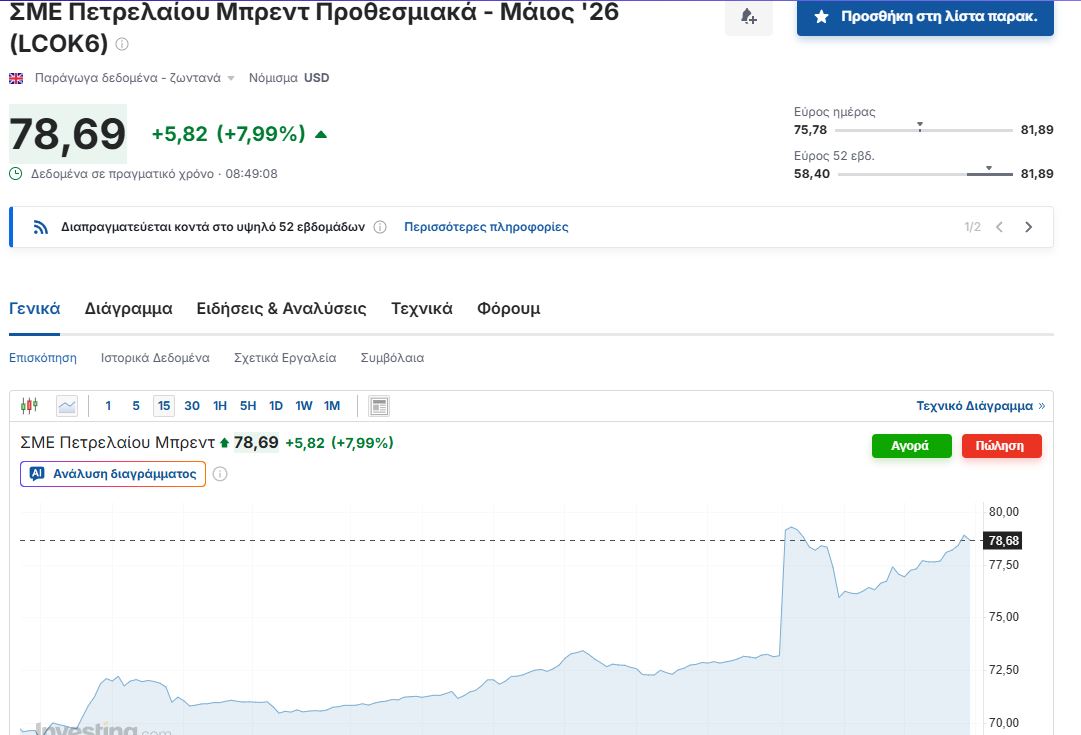Image resolution: width=1081 pixels, height=735 pixels.
Task: Click info icon beside 52-week high message
Action: tap(380, 227)
